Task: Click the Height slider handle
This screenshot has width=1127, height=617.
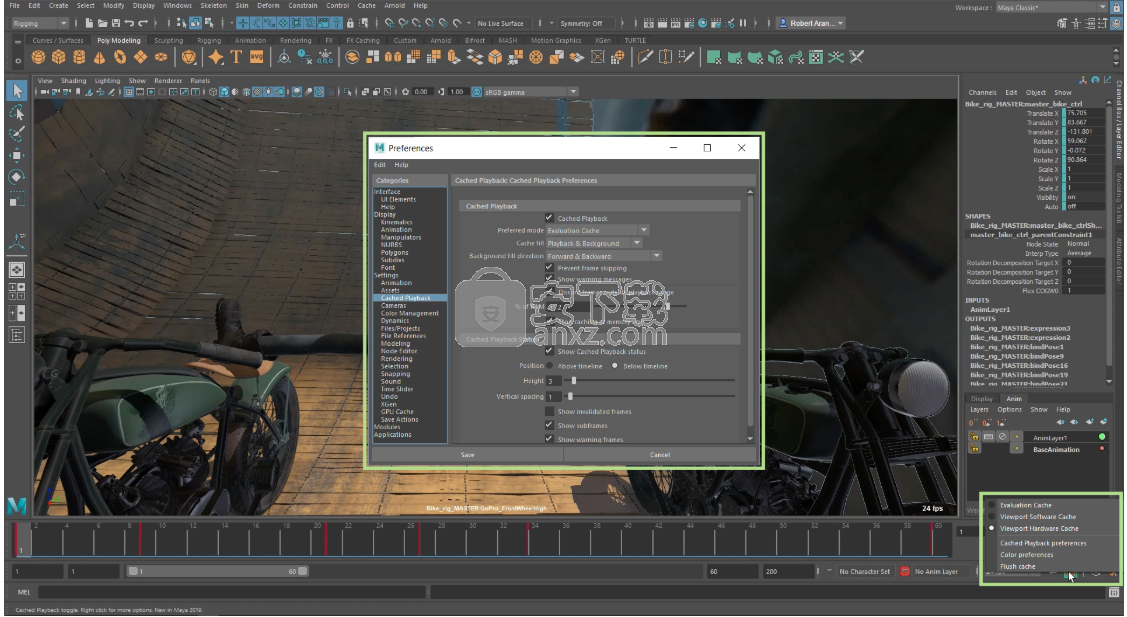Action: [x=574, y=380]
